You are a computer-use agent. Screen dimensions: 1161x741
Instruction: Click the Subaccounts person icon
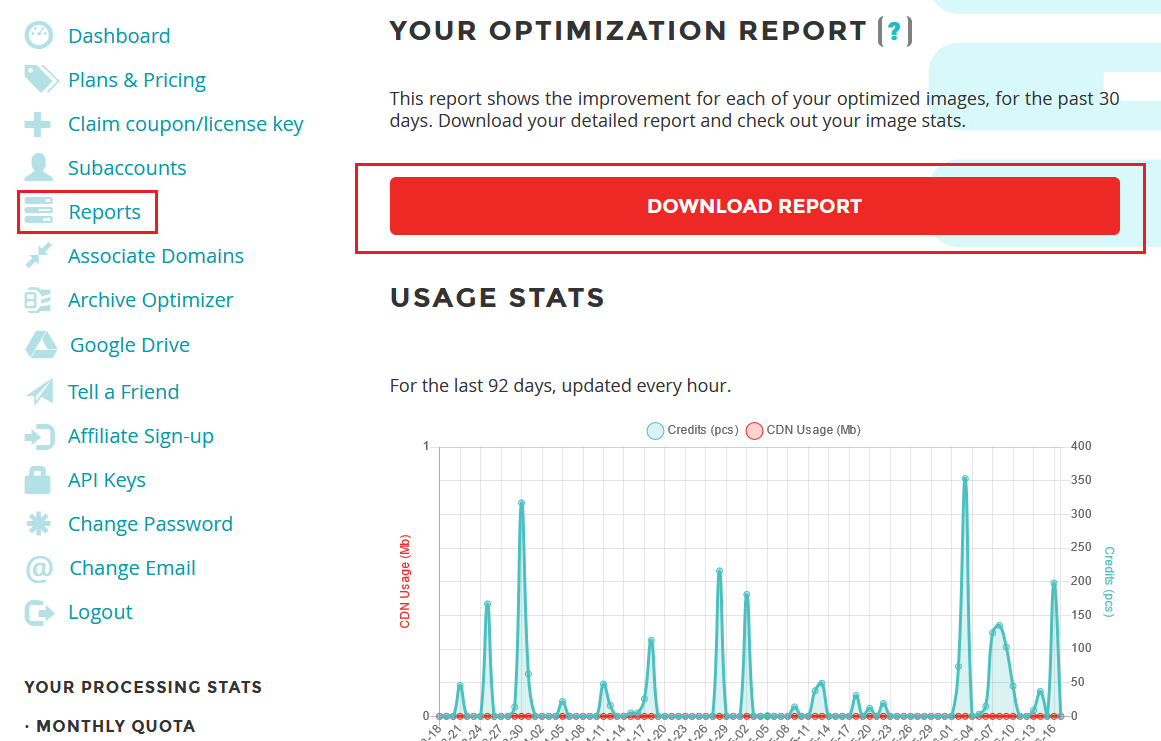coord(38,168)
